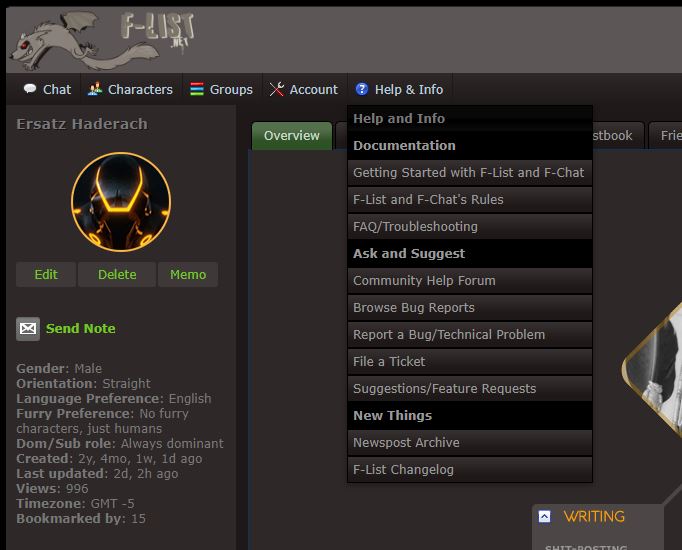Click the character avatar image
Image resolution: width=682 pixels, height=550 pixels.
point(121,202)
